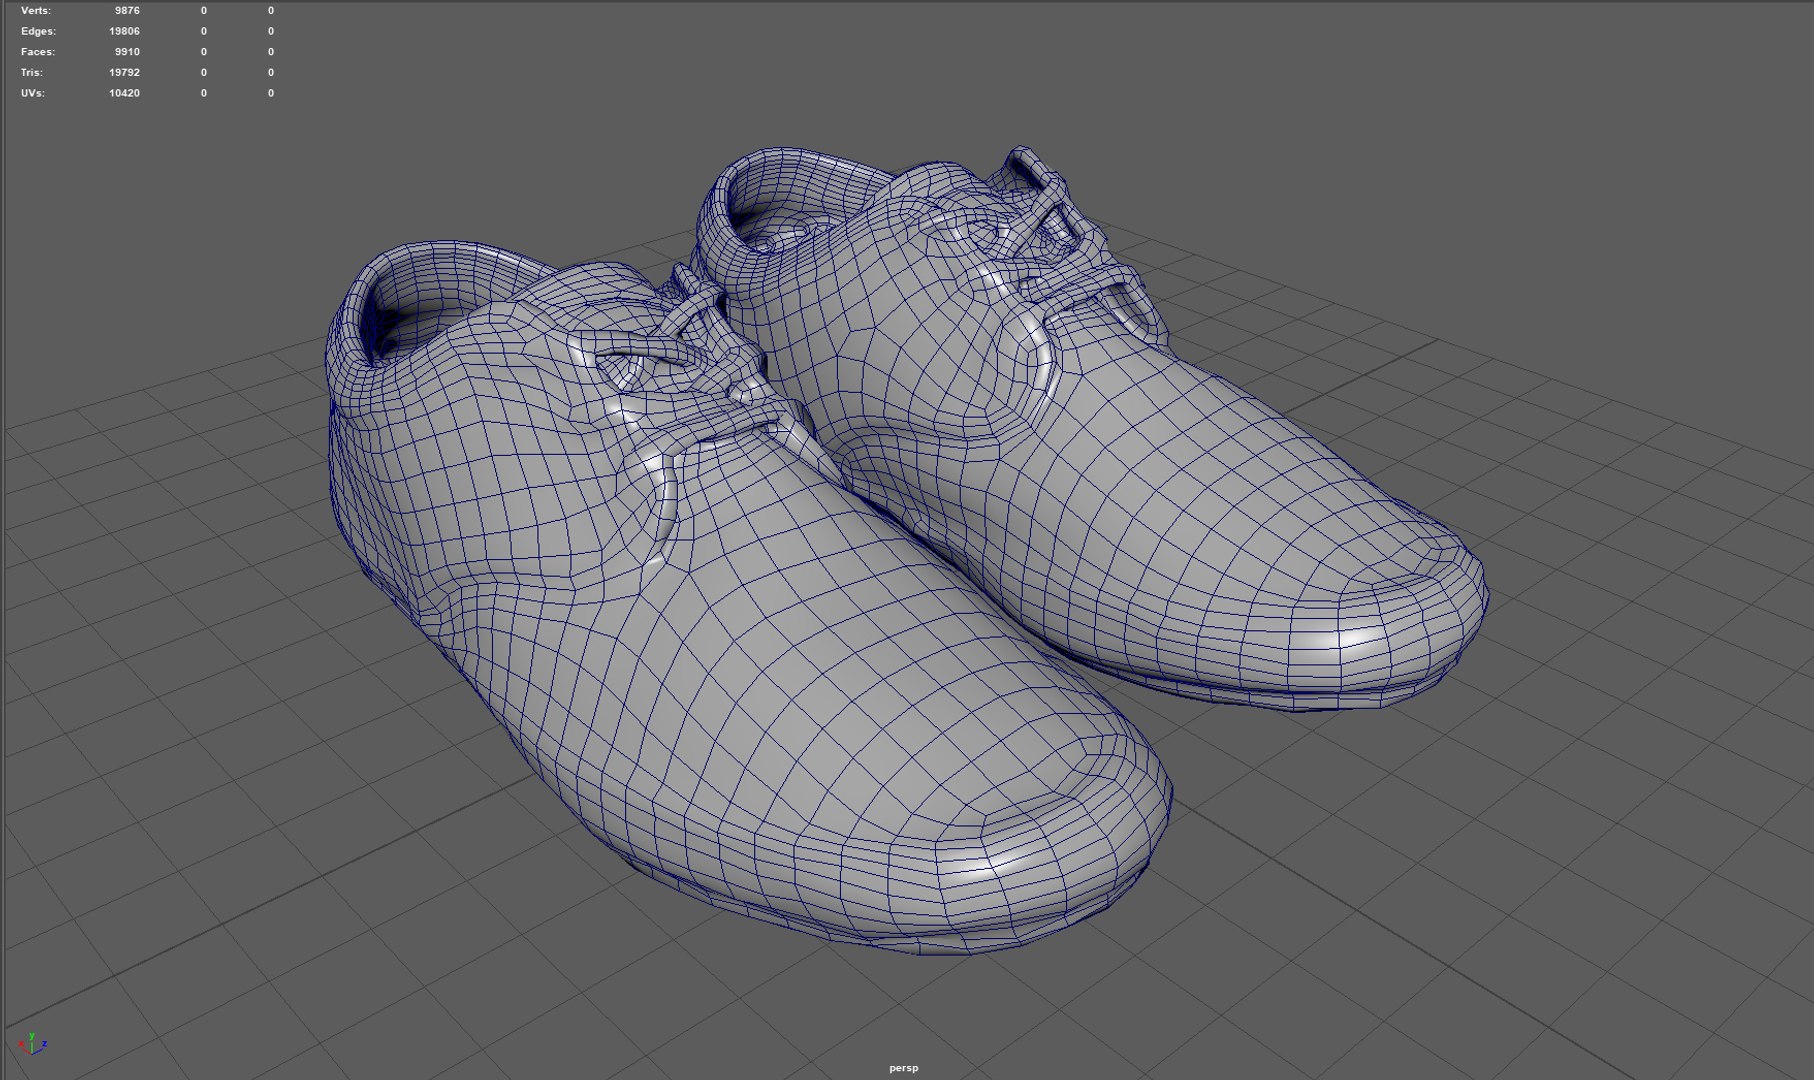Viewport: 1814px width, 1080px height.
Task: Click the 'Verts:' heads-up display label
Action: pyautogui.click(x=36, y=10)
